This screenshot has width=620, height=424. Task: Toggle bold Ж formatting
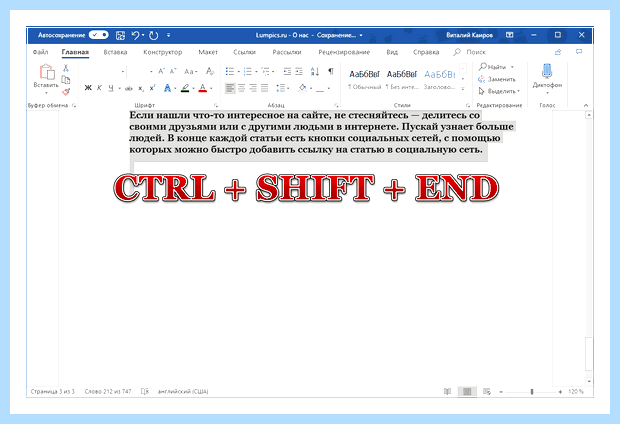(88, 88)
